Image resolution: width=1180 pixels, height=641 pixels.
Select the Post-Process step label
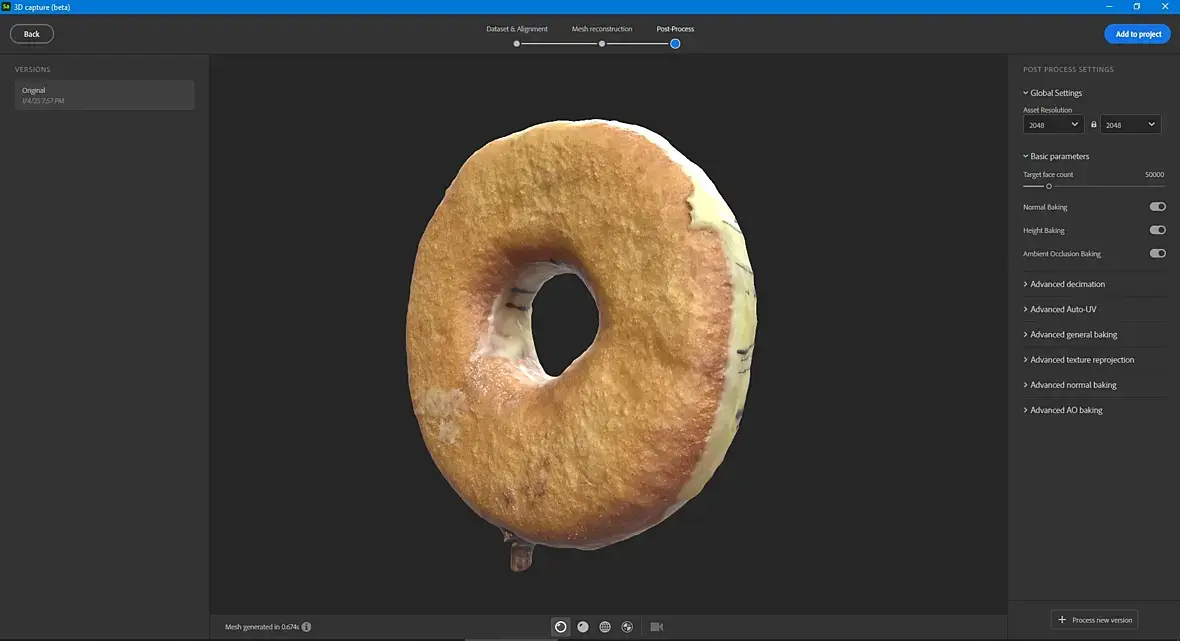[675, 29]
